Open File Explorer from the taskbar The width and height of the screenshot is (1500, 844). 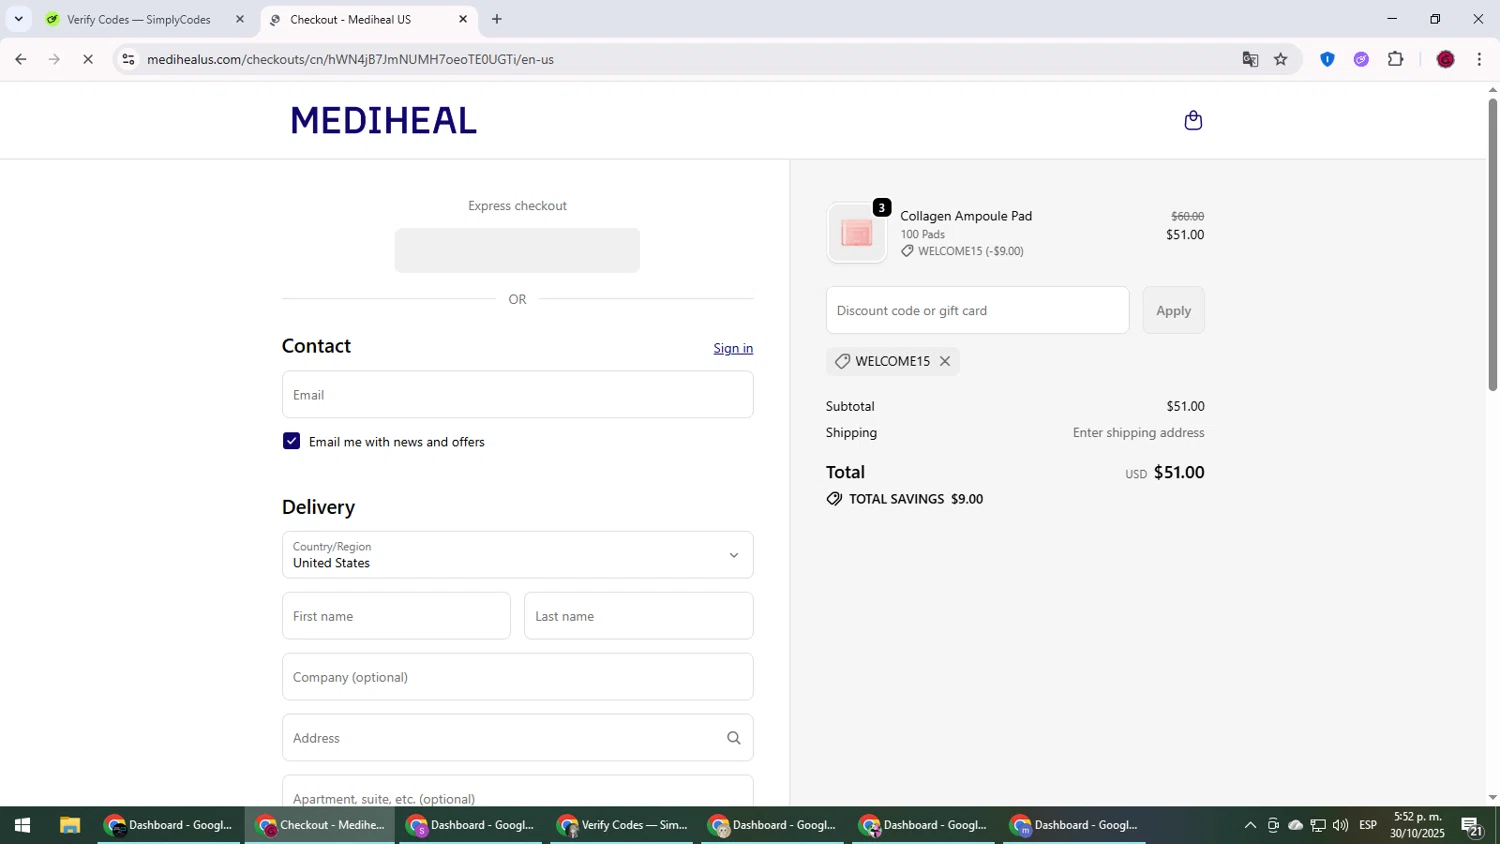[x=69, y=825]
